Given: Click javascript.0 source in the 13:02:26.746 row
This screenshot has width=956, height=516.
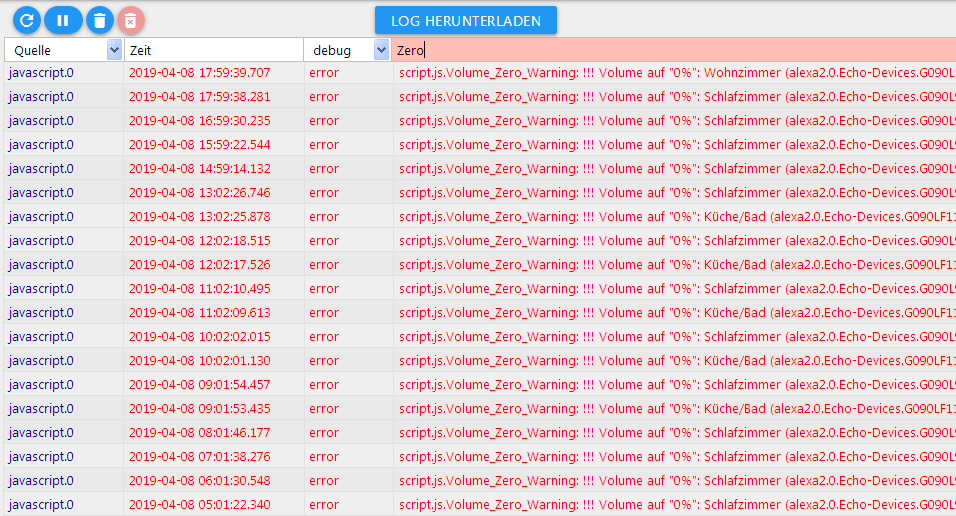Looking at the screenshot, I should (41, 193).
